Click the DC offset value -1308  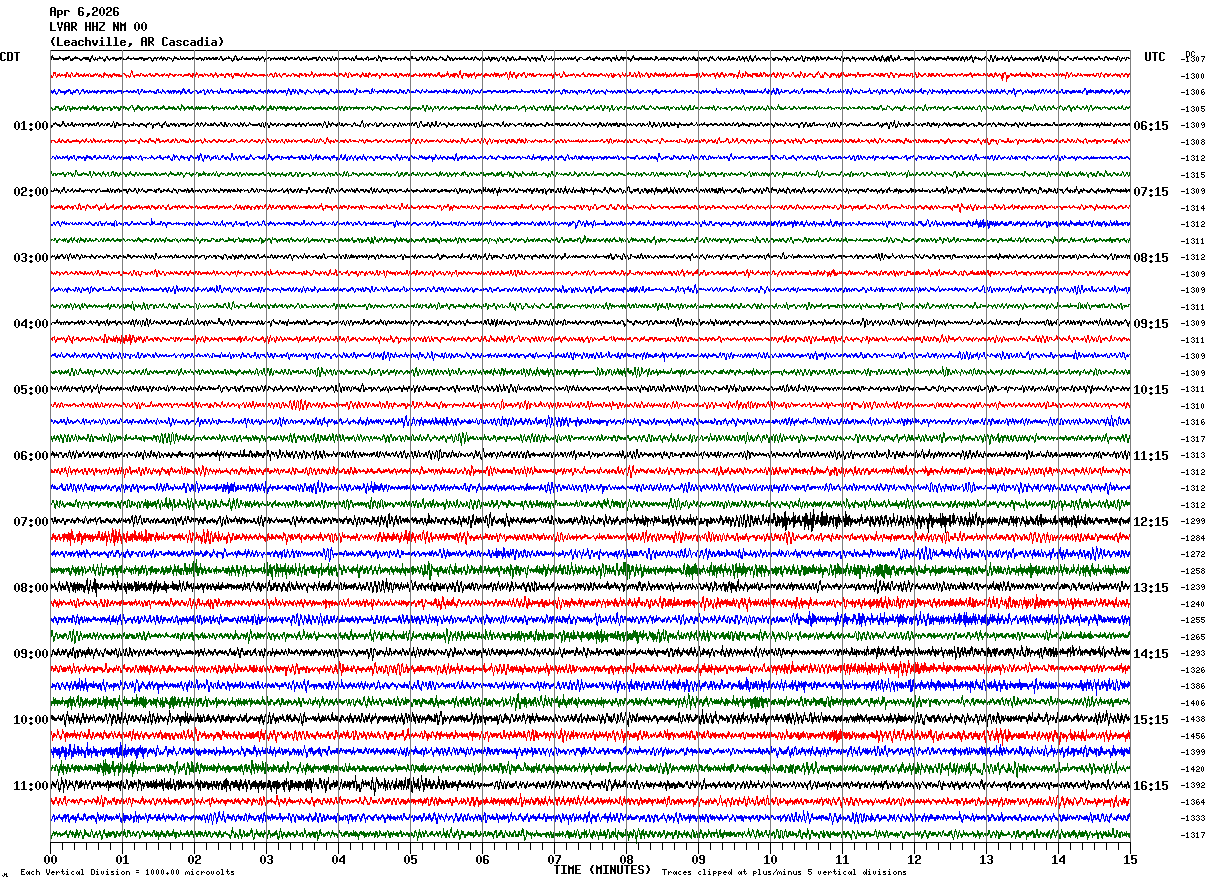1193,142
